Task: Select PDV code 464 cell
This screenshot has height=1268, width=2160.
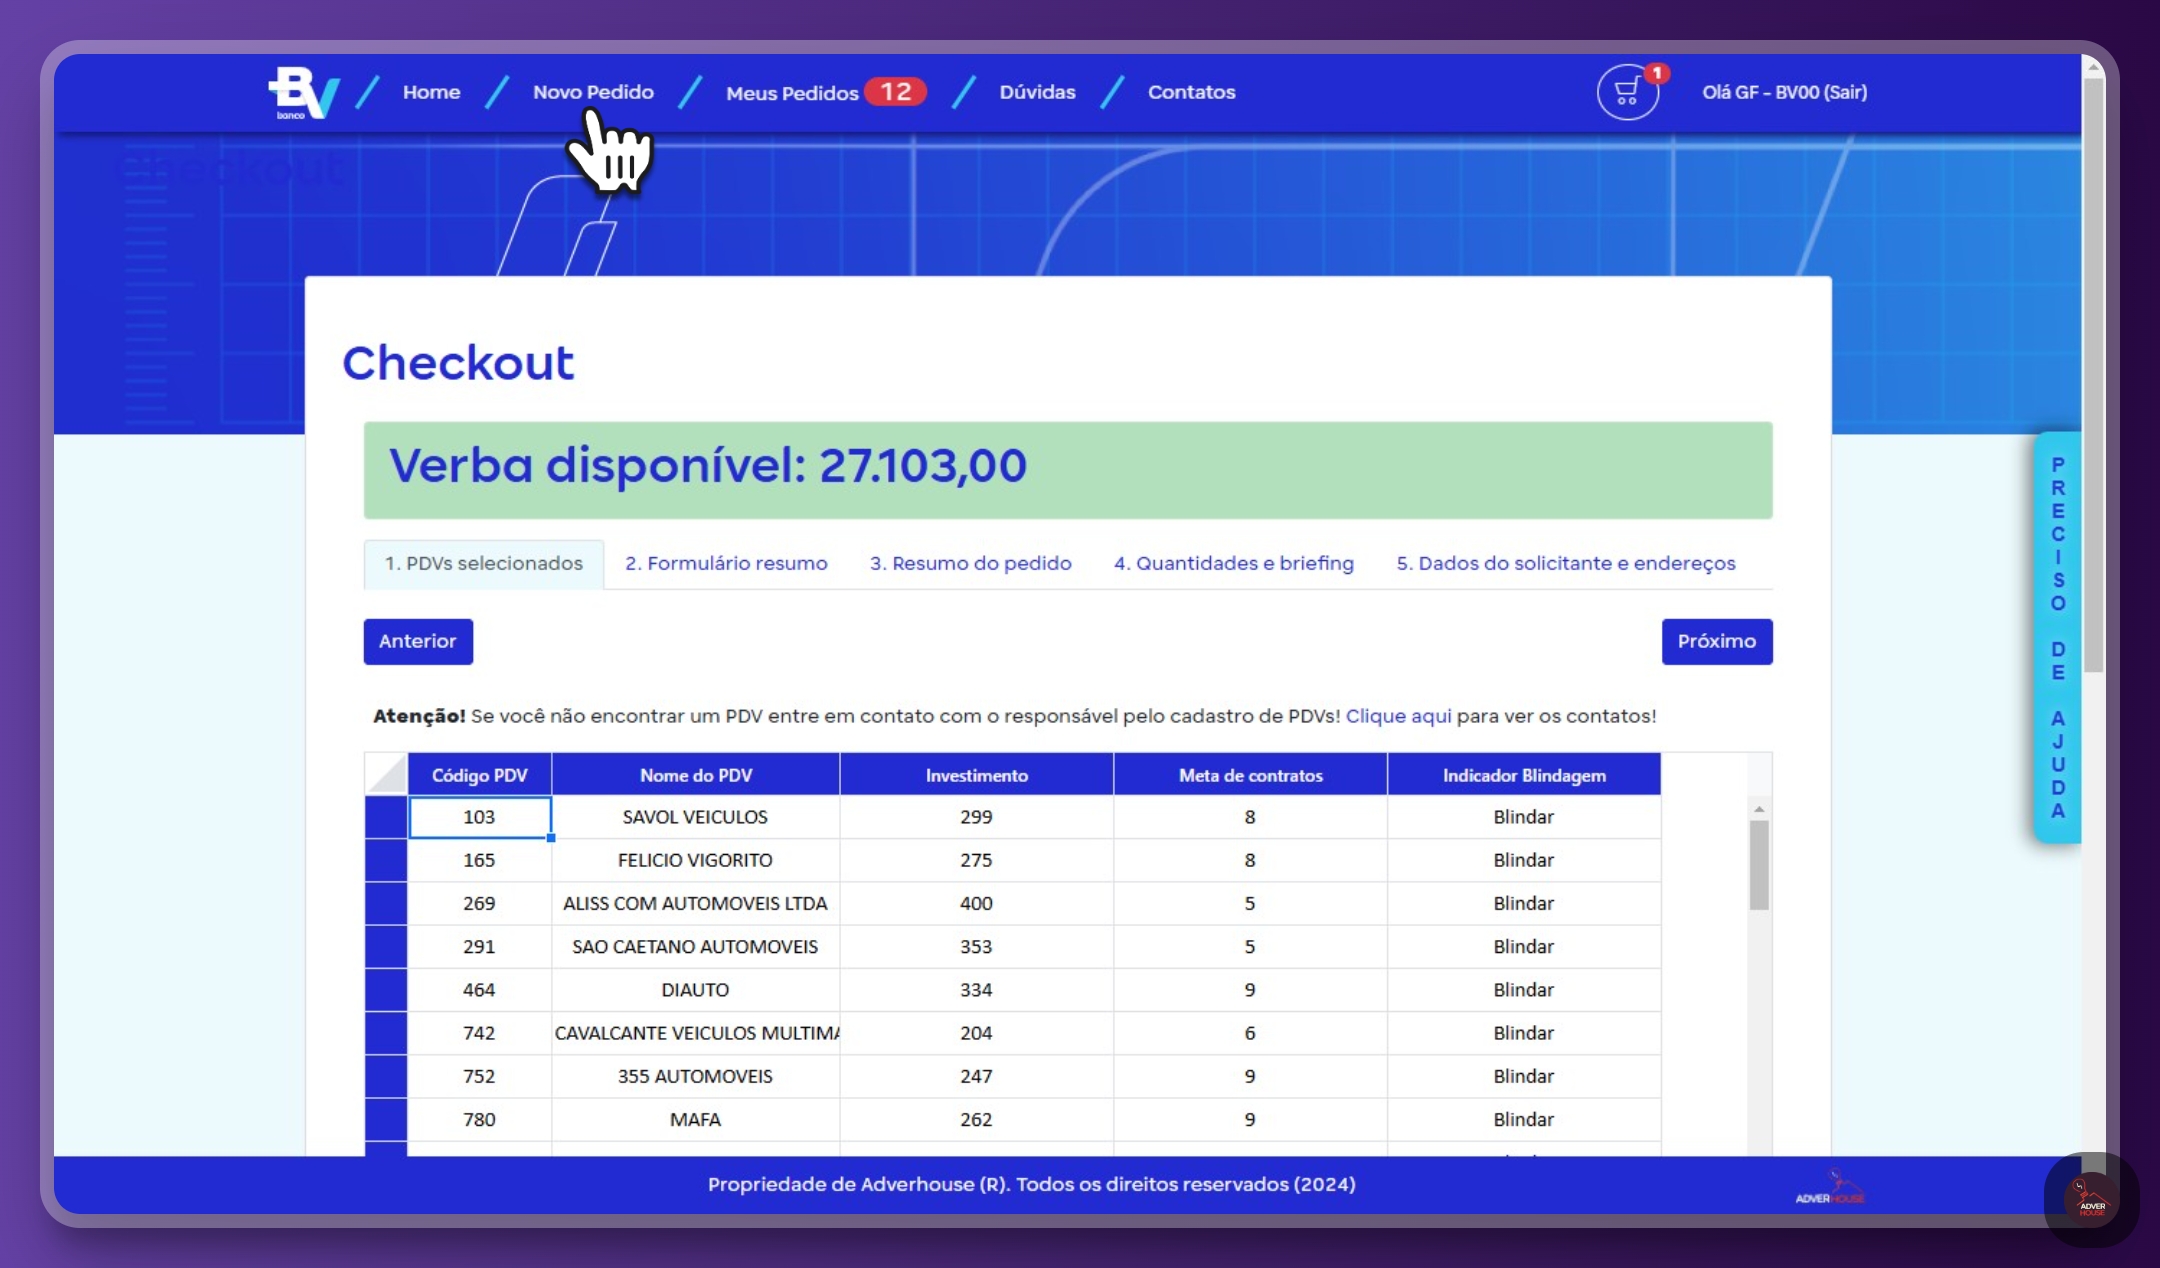Action: [479, 990]
